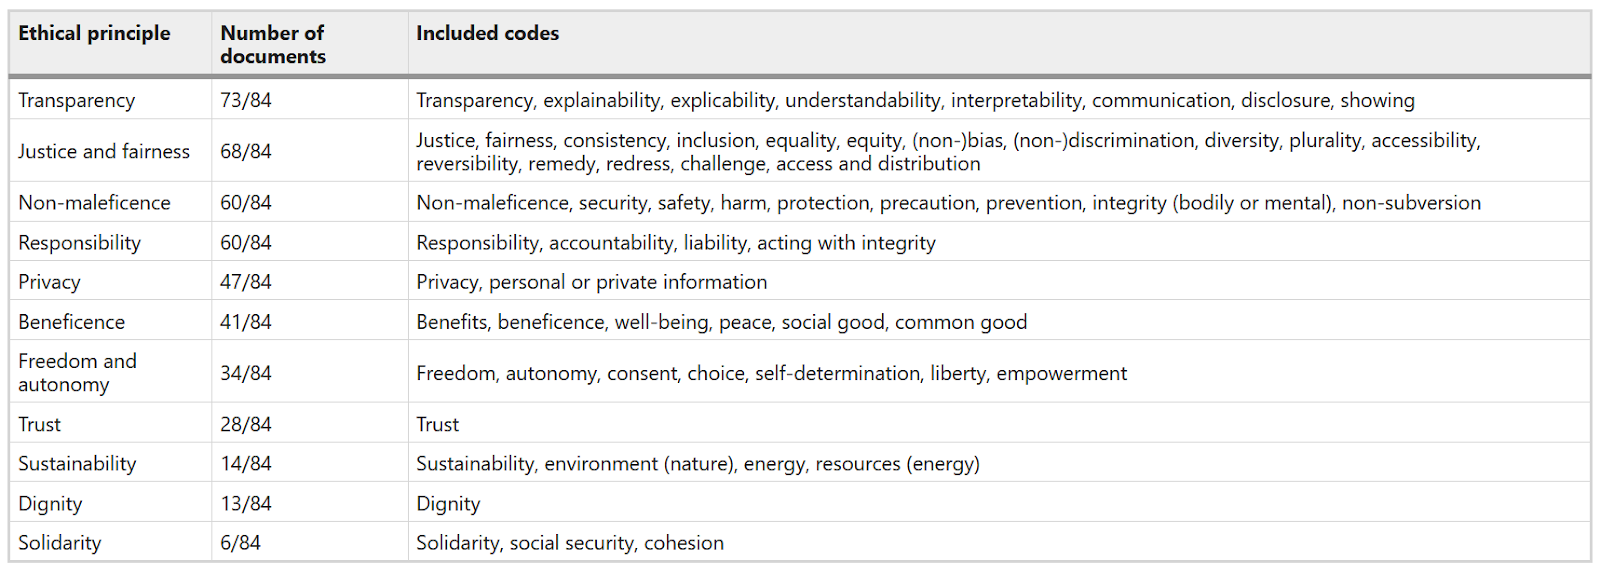Click the 'Ethical principle' column header
This screenshot has height=574, width=1600.
tap(94, 33)
